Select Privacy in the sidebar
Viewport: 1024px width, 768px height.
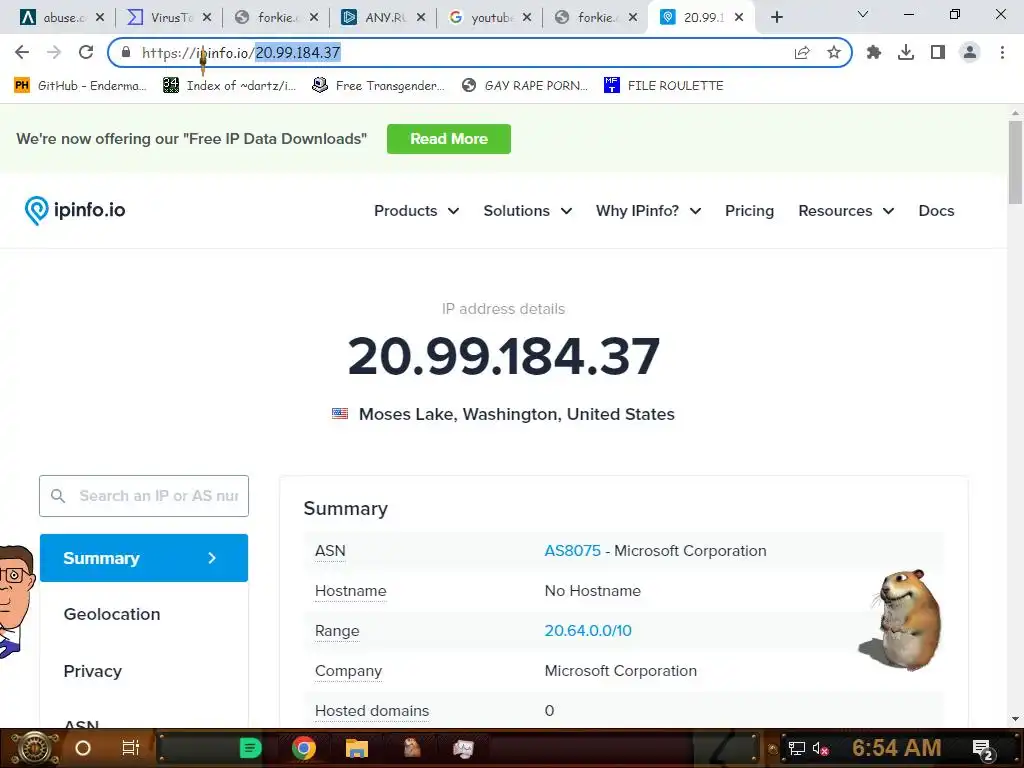pyautogui.click(x=93, y=671)
